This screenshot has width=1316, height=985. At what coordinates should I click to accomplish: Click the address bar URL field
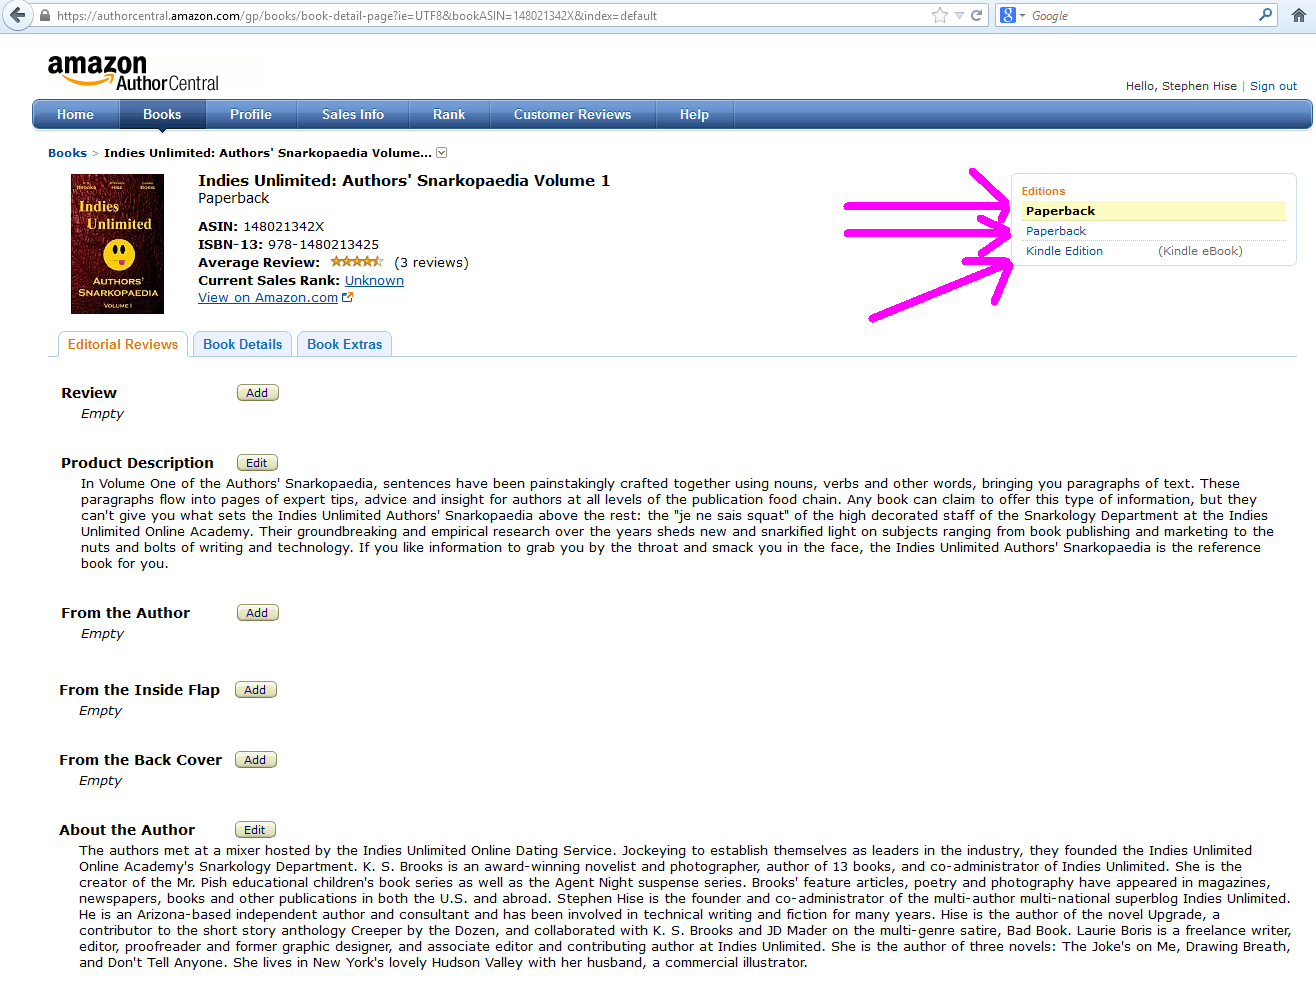490,16
